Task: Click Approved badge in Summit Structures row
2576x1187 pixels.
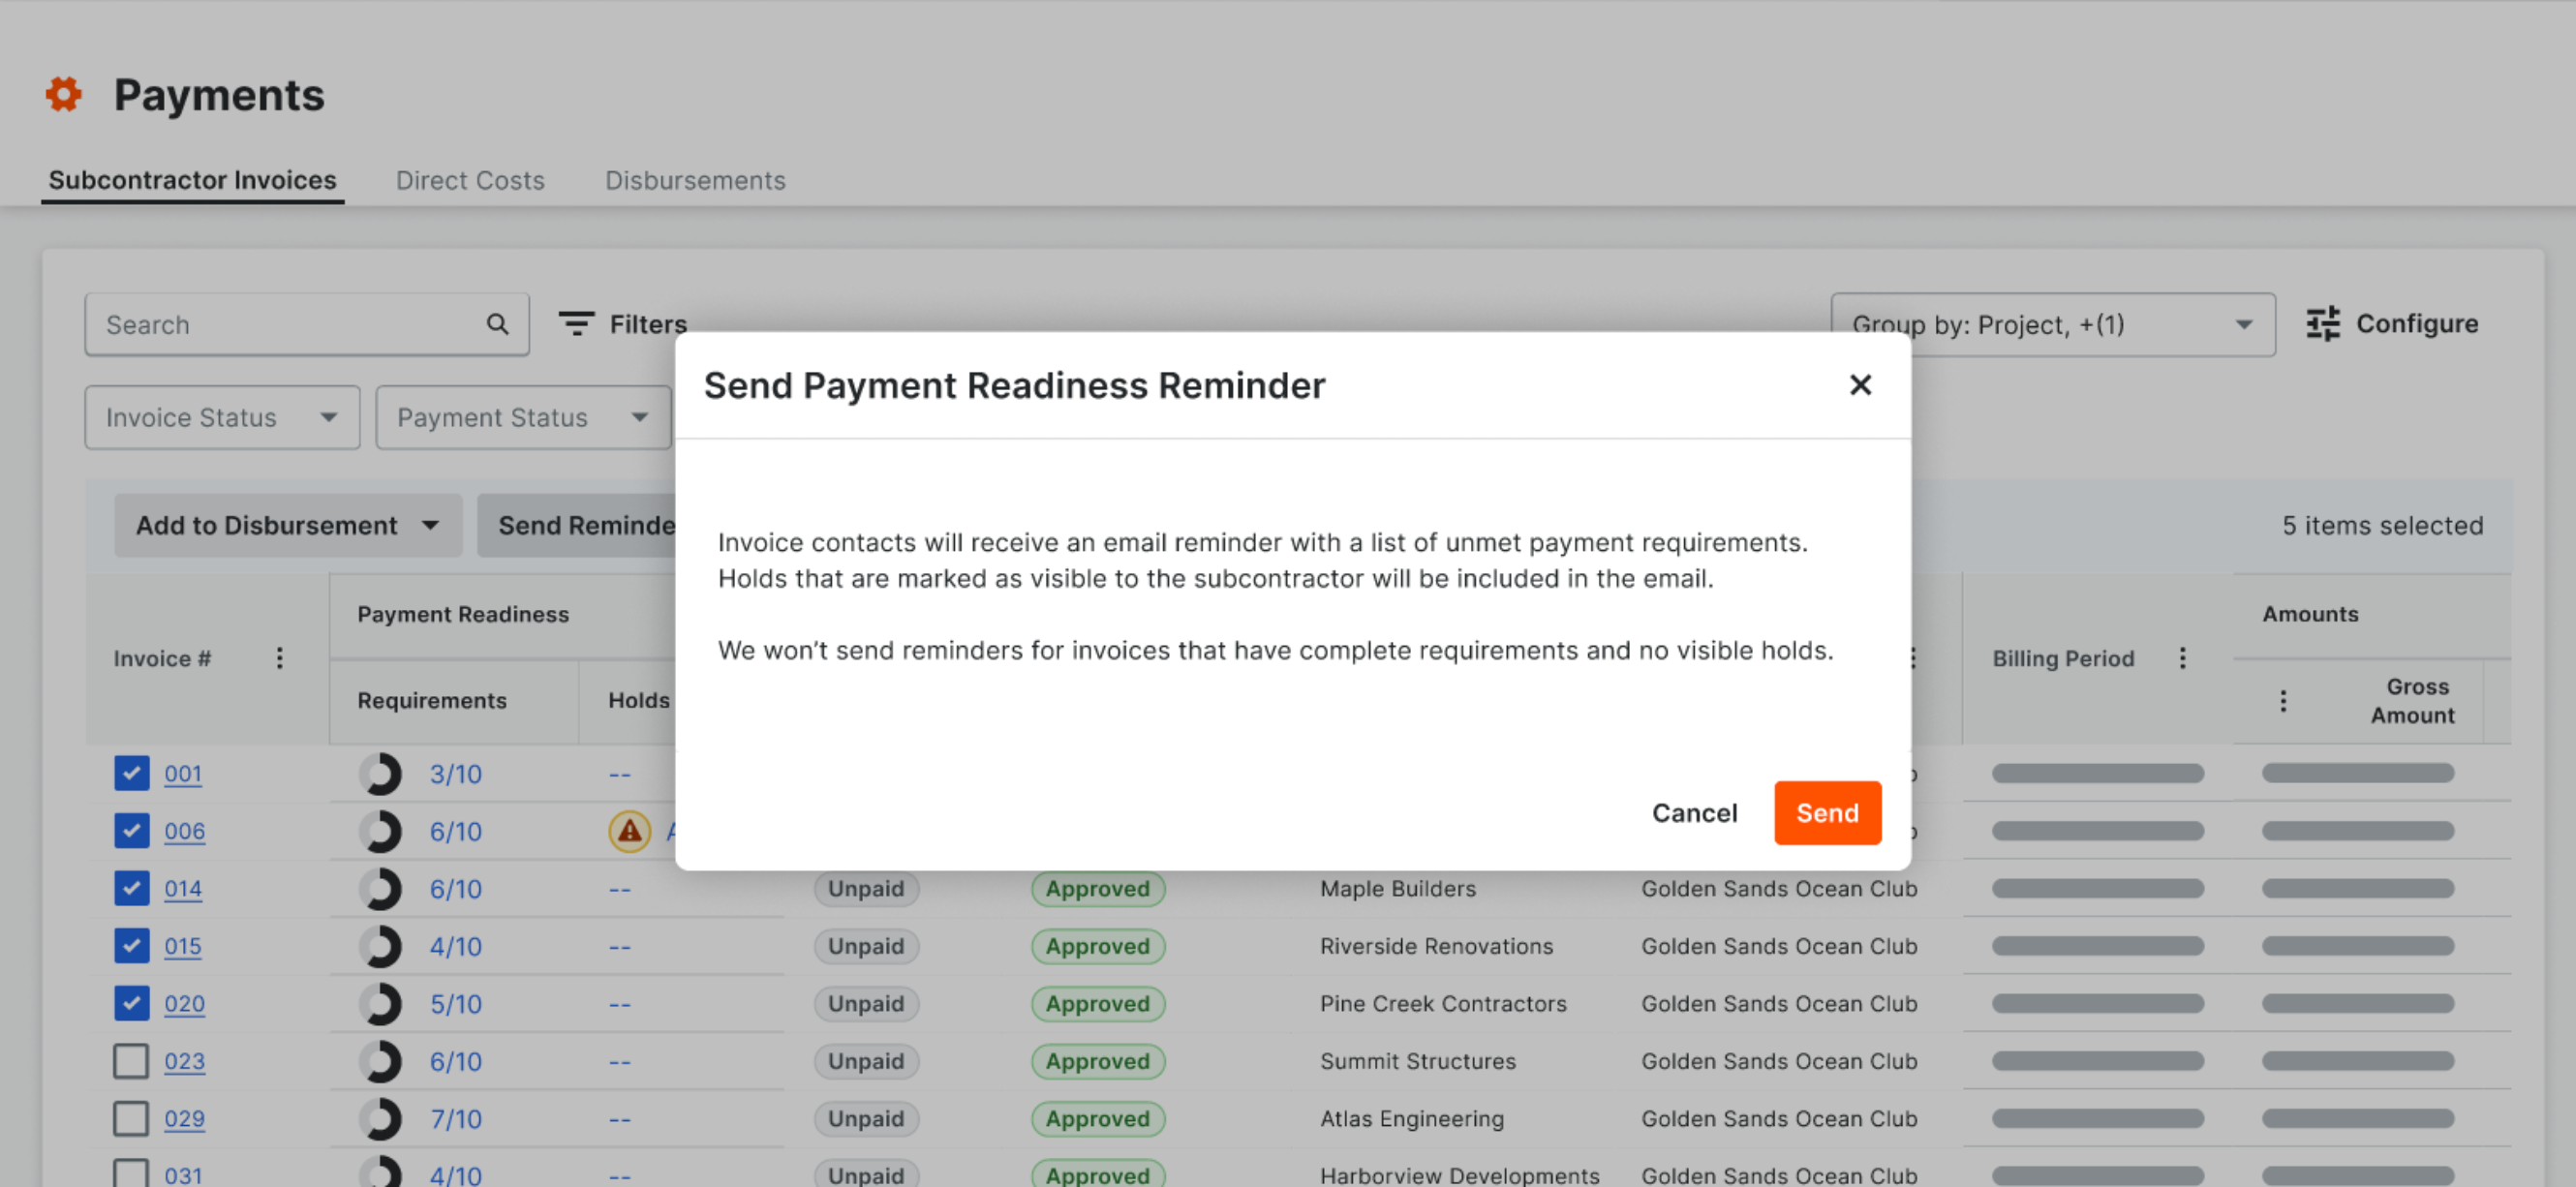Action: coord(1098,1061)
